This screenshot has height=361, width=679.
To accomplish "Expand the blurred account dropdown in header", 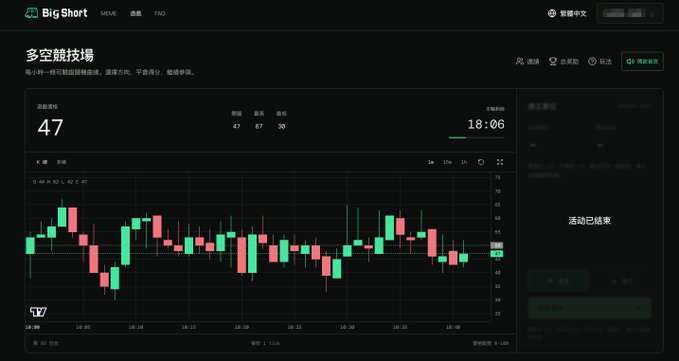I will (630, 13).
